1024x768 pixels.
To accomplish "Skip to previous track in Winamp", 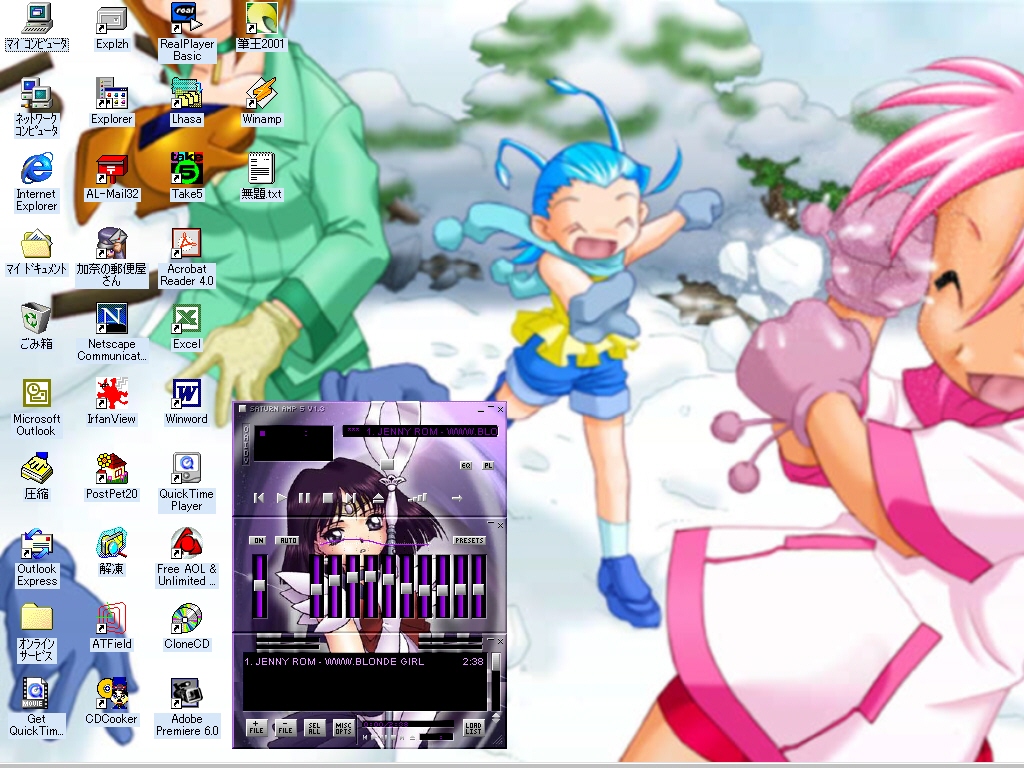I will (x=259, y=498).
